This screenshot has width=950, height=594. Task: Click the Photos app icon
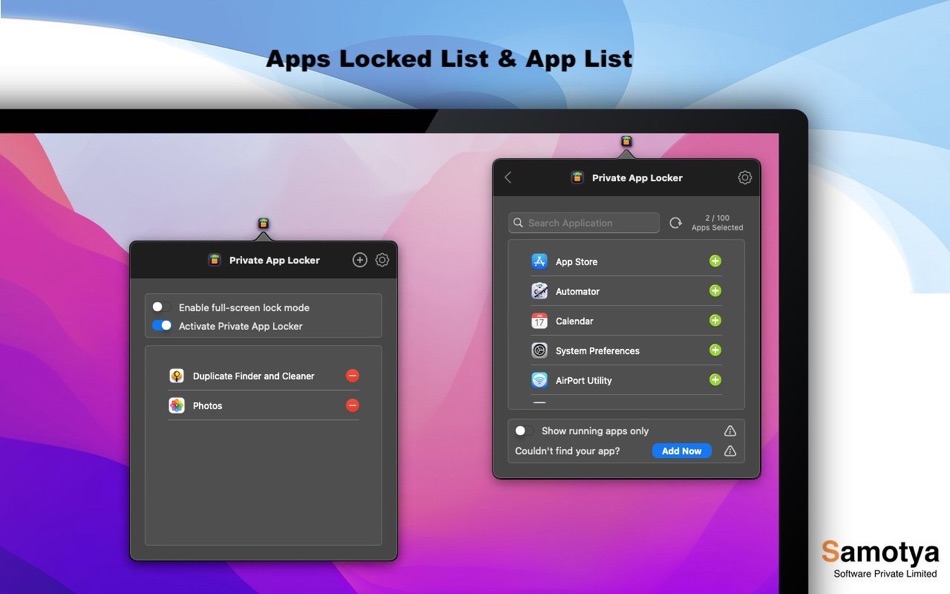(x=176, y=405)
